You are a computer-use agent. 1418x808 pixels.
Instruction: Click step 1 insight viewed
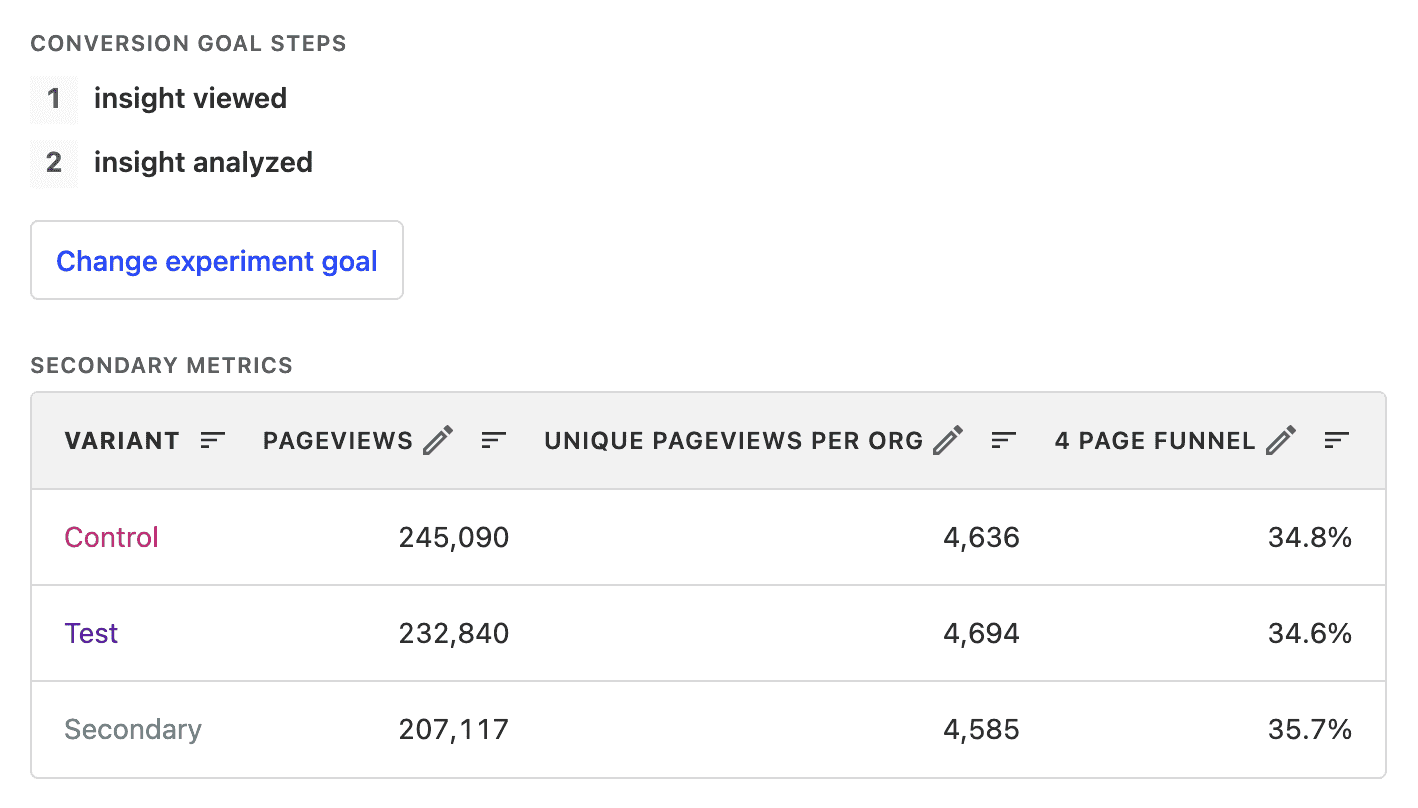(x=190, y=99)
